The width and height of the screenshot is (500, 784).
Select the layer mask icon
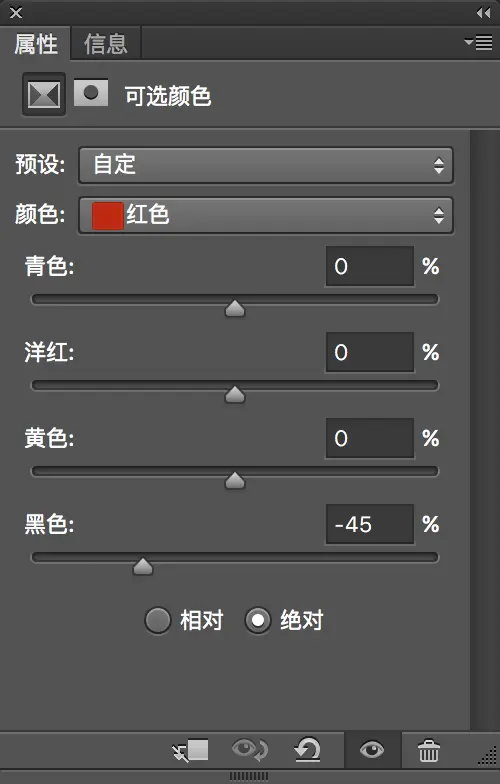(x=91, y=93)
